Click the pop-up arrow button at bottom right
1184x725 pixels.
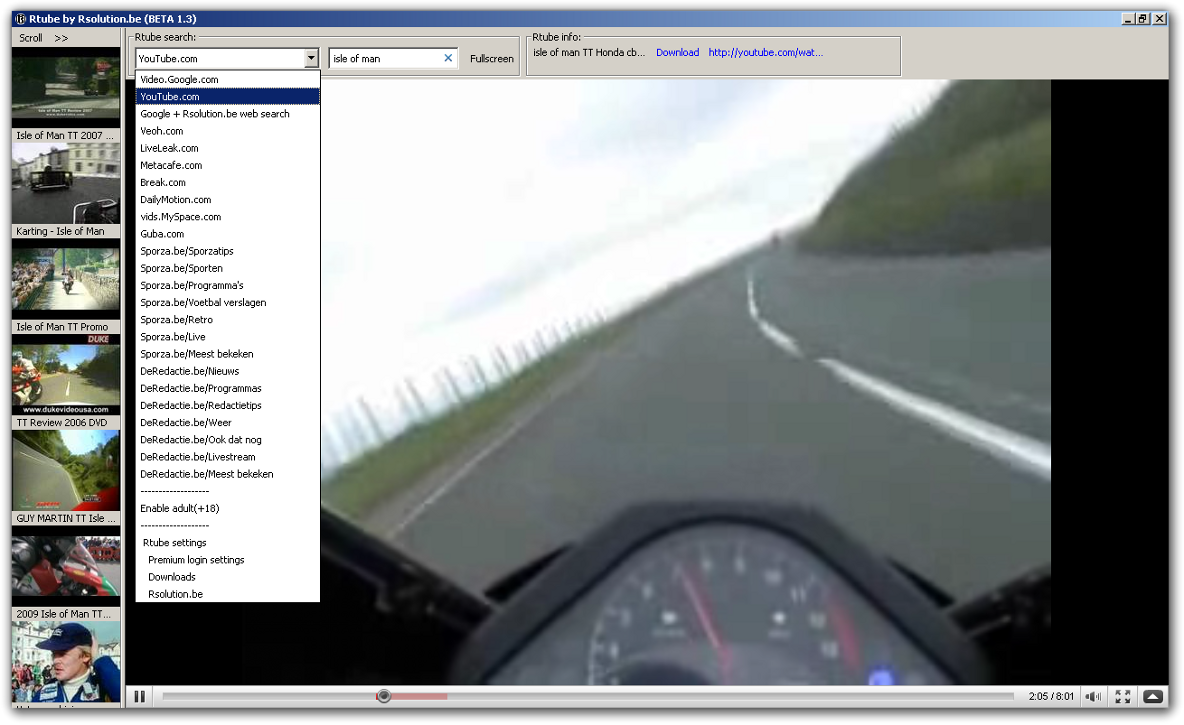(1152, 696)
